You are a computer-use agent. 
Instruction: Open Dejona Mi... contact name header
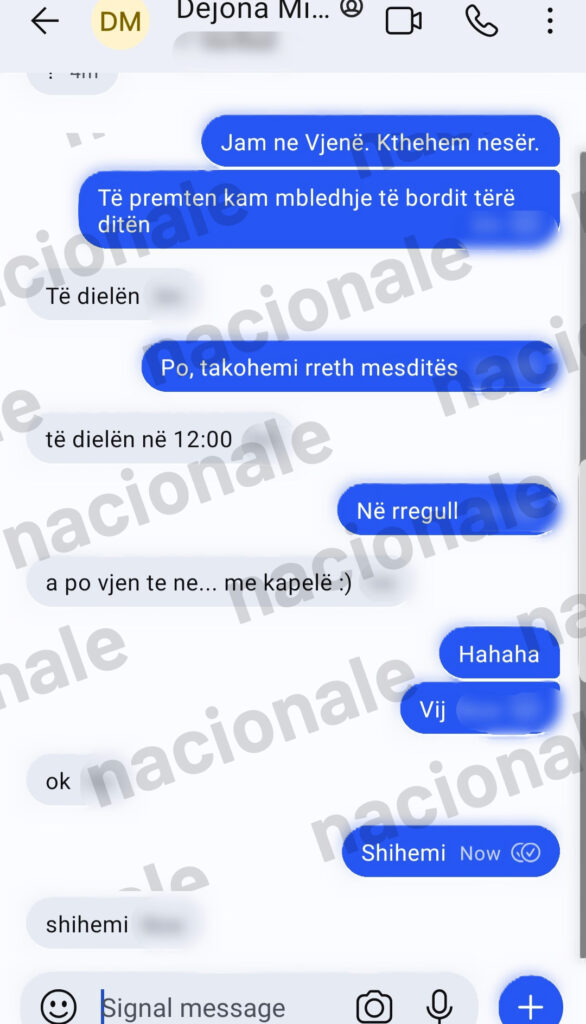[x=253, y=10]
